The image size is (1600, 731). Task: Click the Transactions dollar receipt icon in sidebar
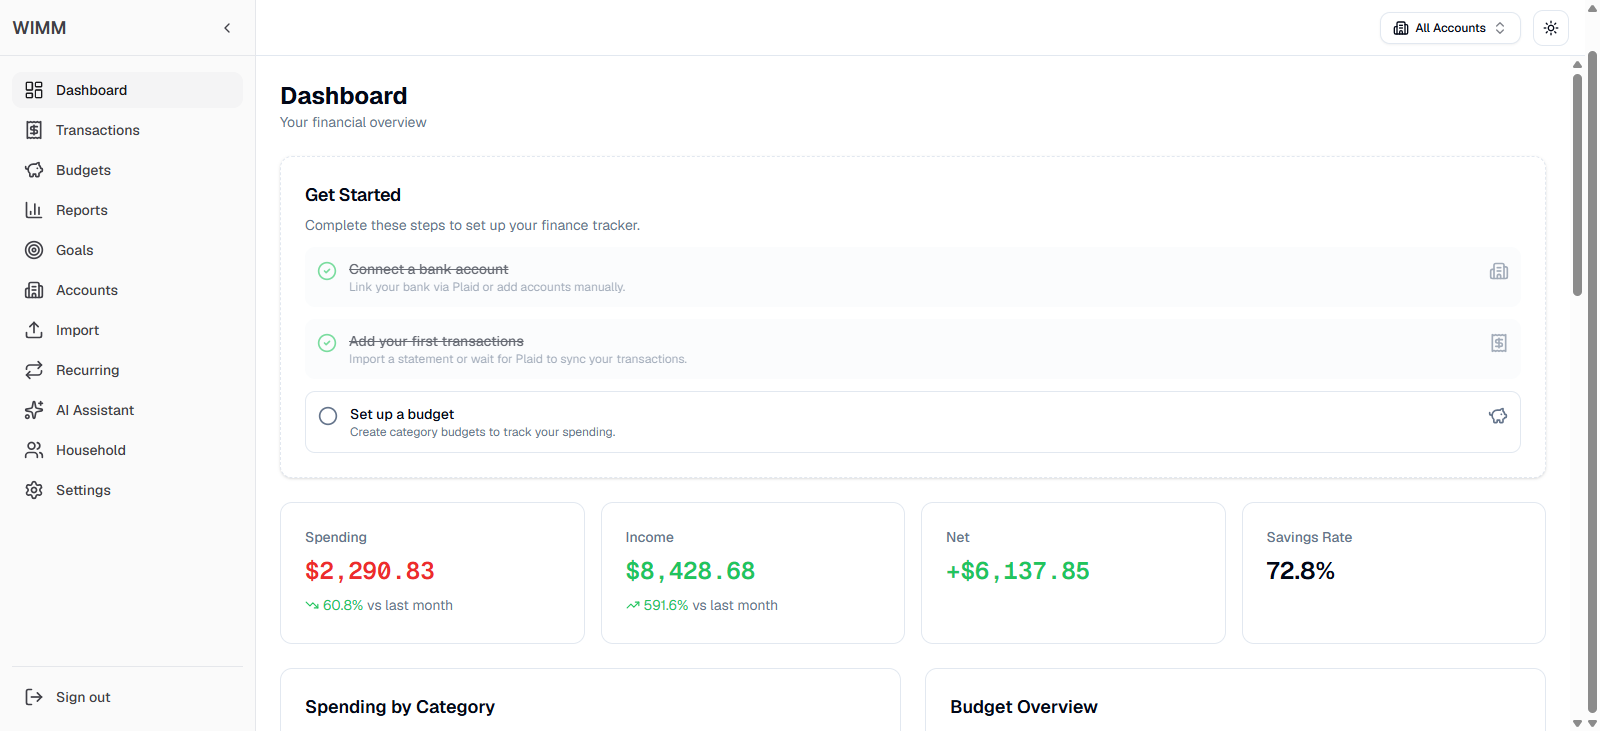pos(34,130)
